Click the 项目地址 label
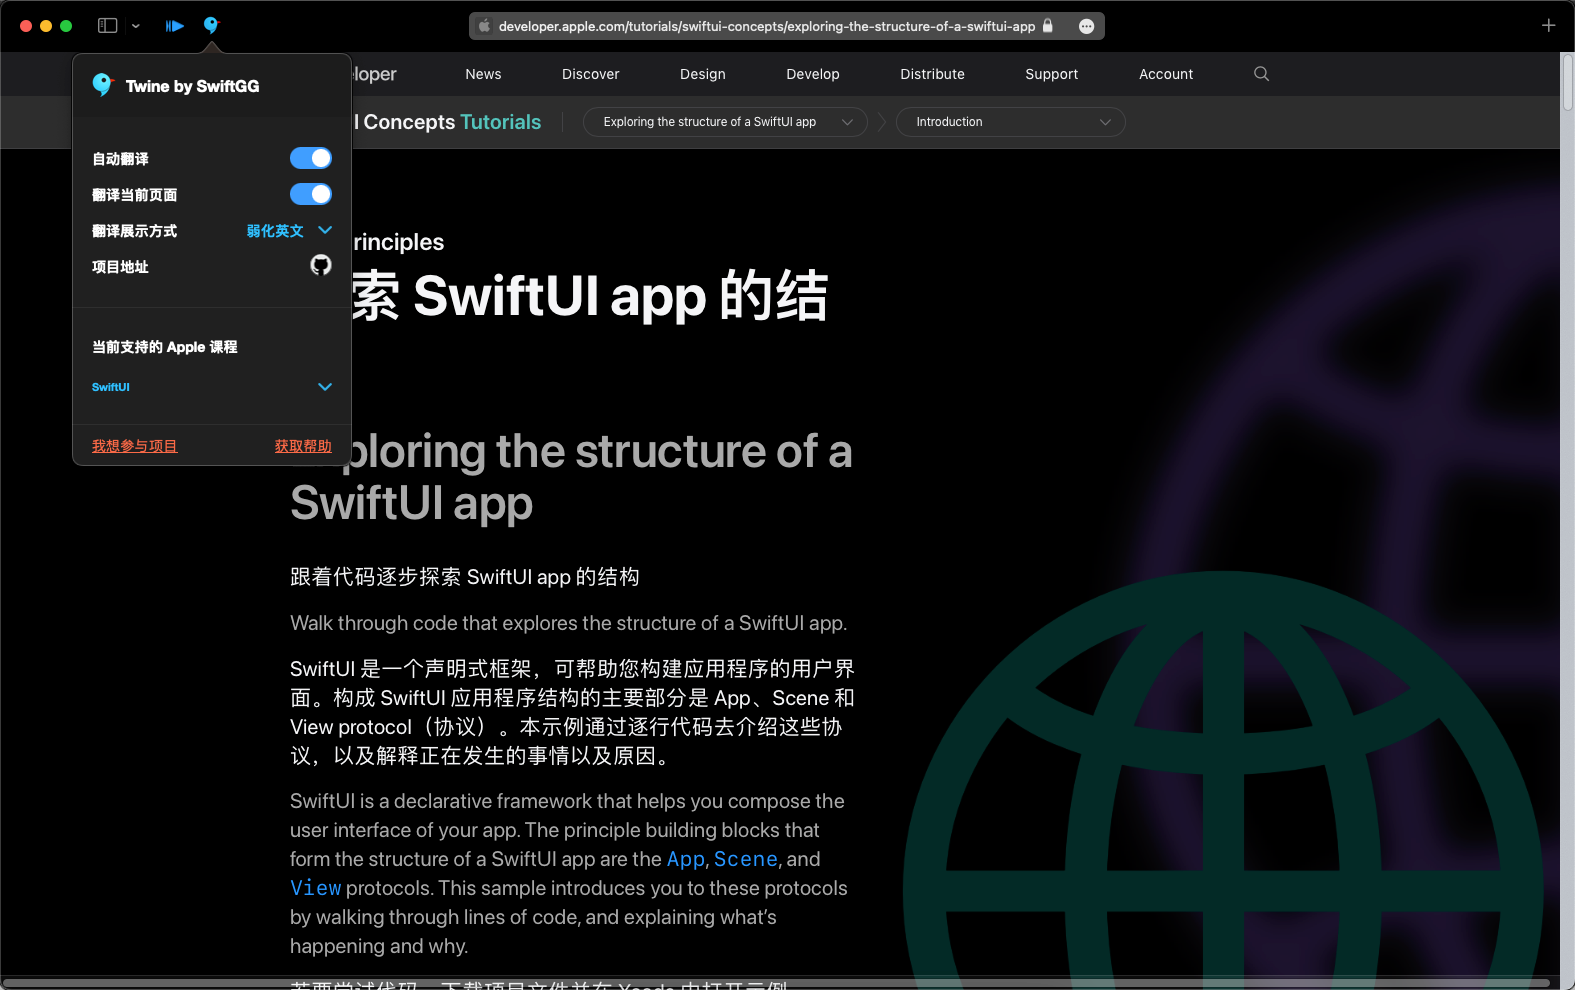Viewport: 1575px width, 990px height. [120, 267]
